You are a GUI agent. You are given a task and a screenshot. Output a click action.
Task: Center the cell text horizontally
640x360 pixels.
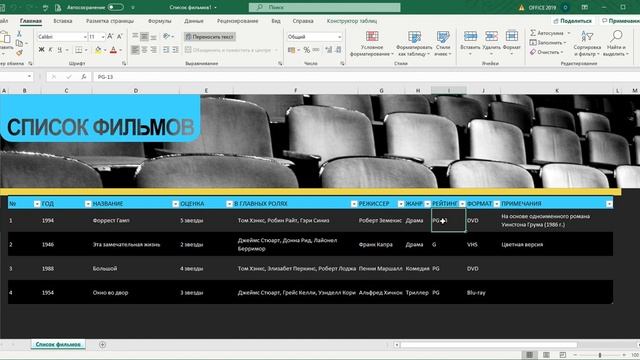(x=144, y=50)
